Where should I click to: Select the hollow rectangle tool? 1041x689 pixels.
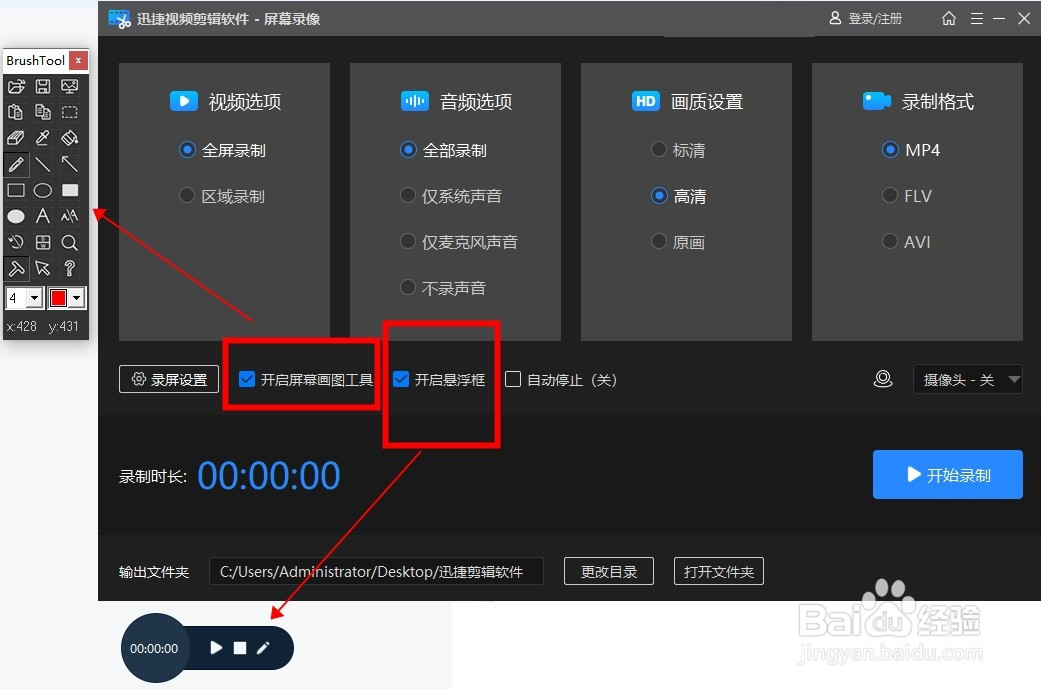[x=16, y=191]
